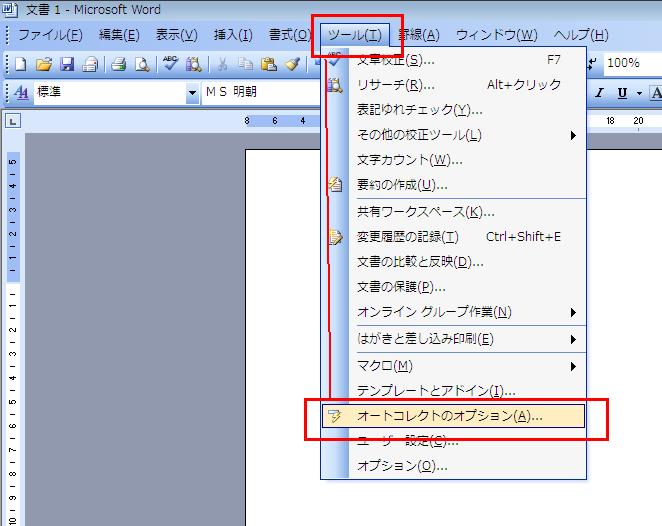Choose 共有ワークスペース menu entry

453,212
